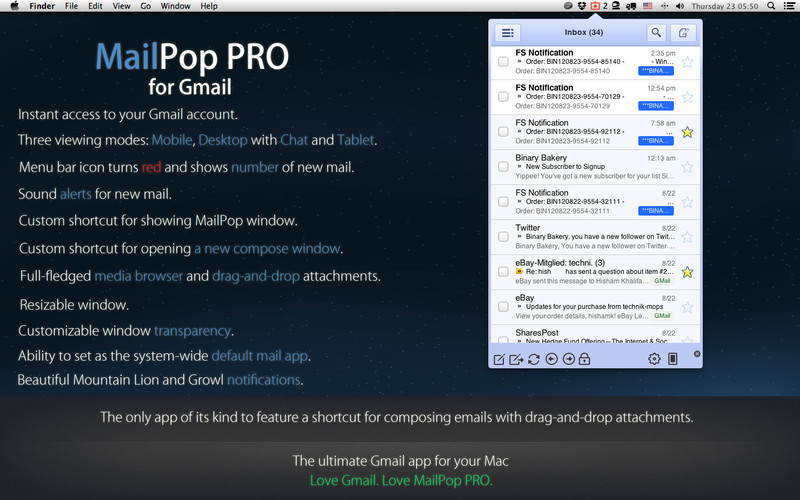The width and height of the screenshot is (800, 500).
Task: Click the gray circle icon in menu bar
Action: click(x=568, y=6)
